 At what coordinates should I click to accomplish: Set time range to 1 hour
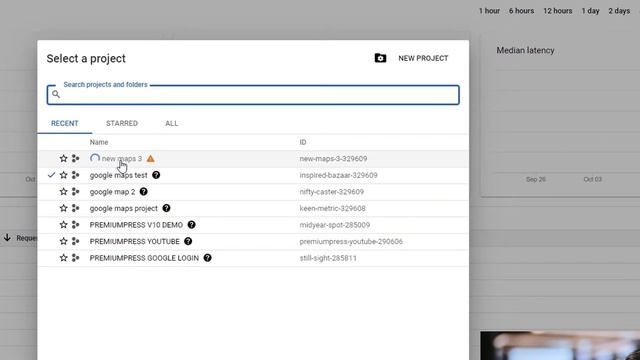click(x=489, y=11)
